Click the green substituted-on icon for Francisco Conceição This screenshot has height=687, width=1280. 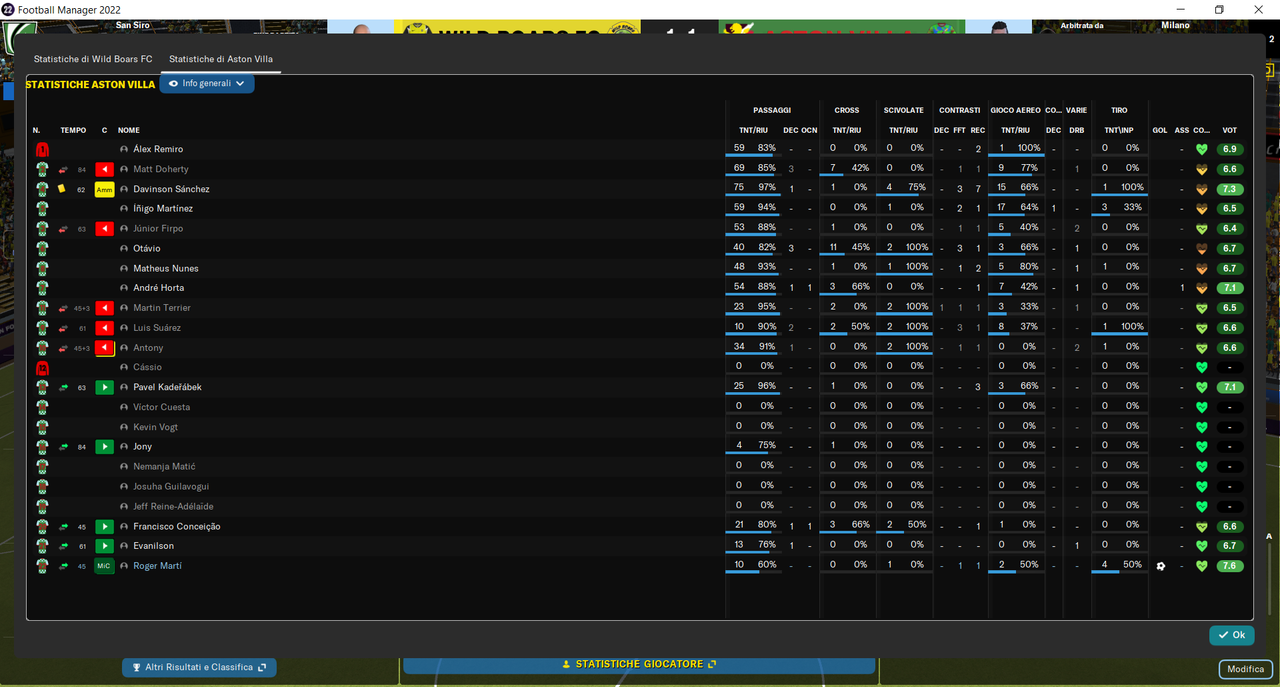[x=104, y=526]
